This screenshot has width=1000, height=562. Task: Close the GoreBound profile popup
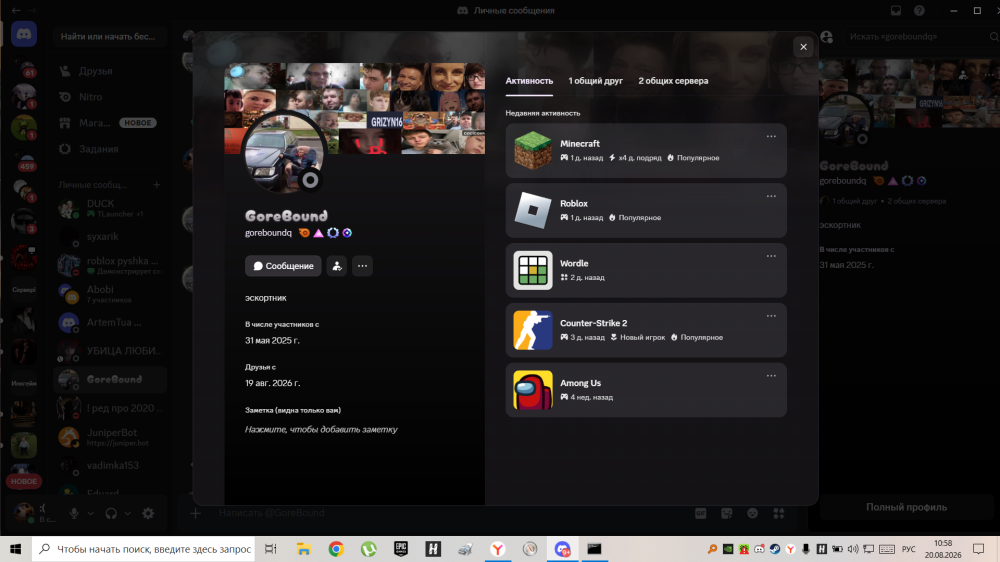tap(803, 47)
